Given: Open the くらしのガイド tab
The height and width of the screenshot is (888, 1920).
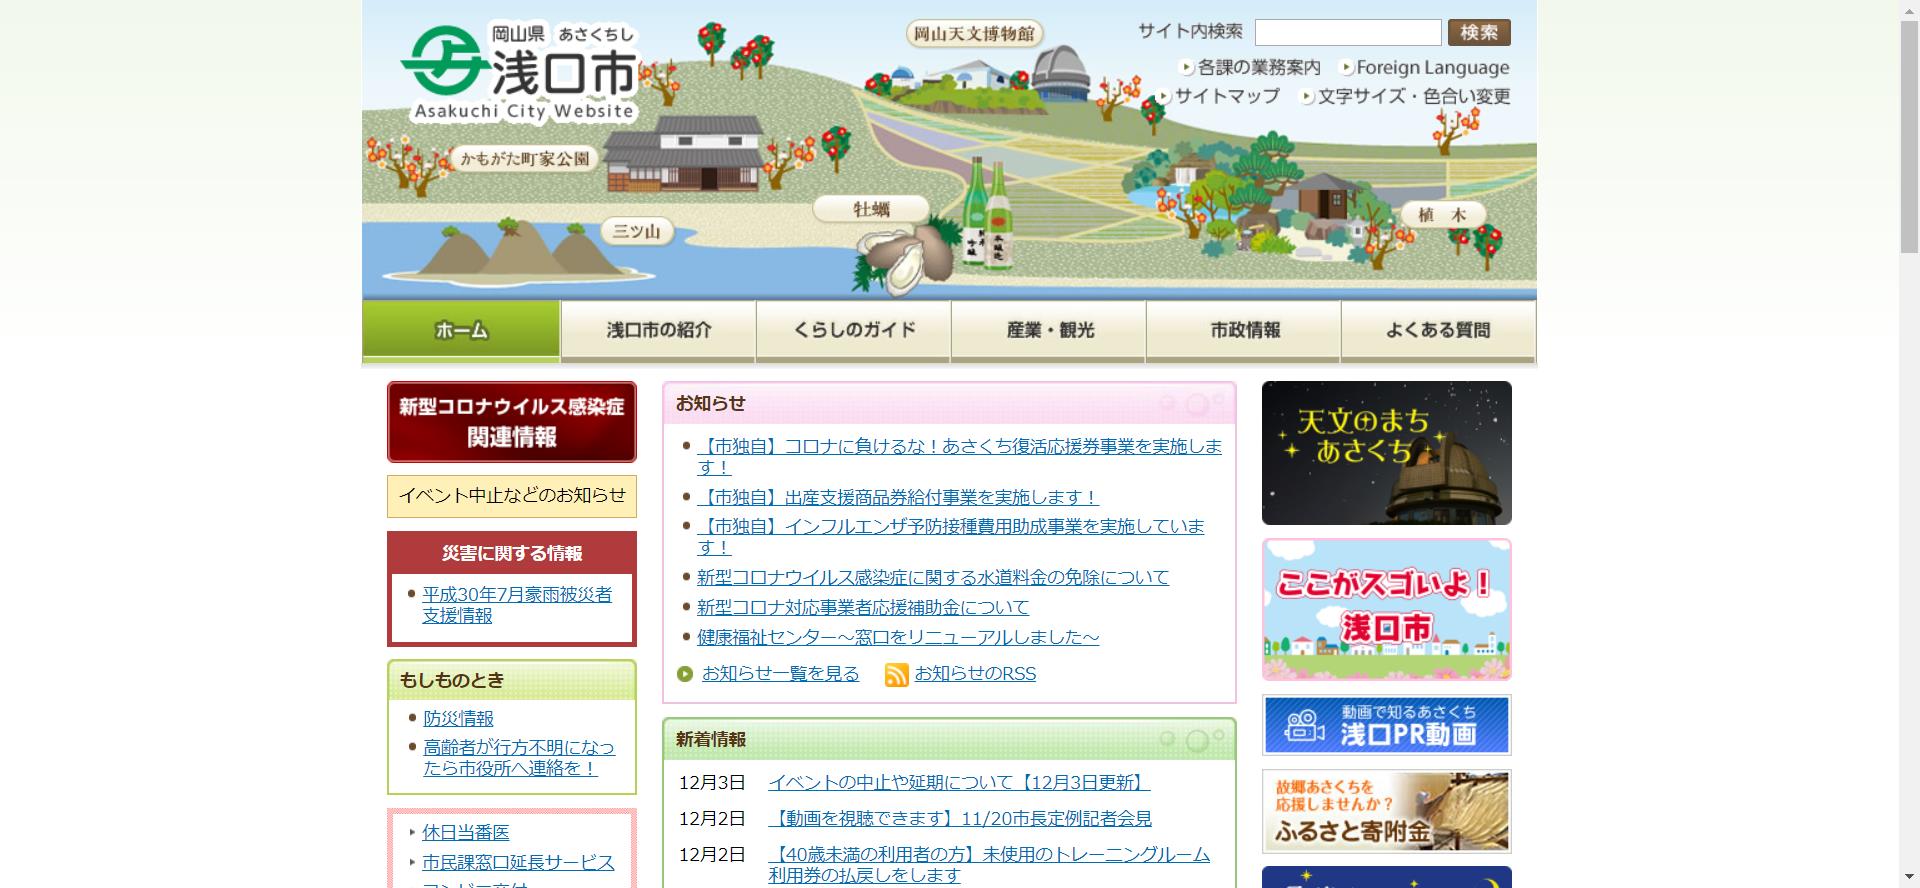Looking at the screenshot, I should [853, 331].
